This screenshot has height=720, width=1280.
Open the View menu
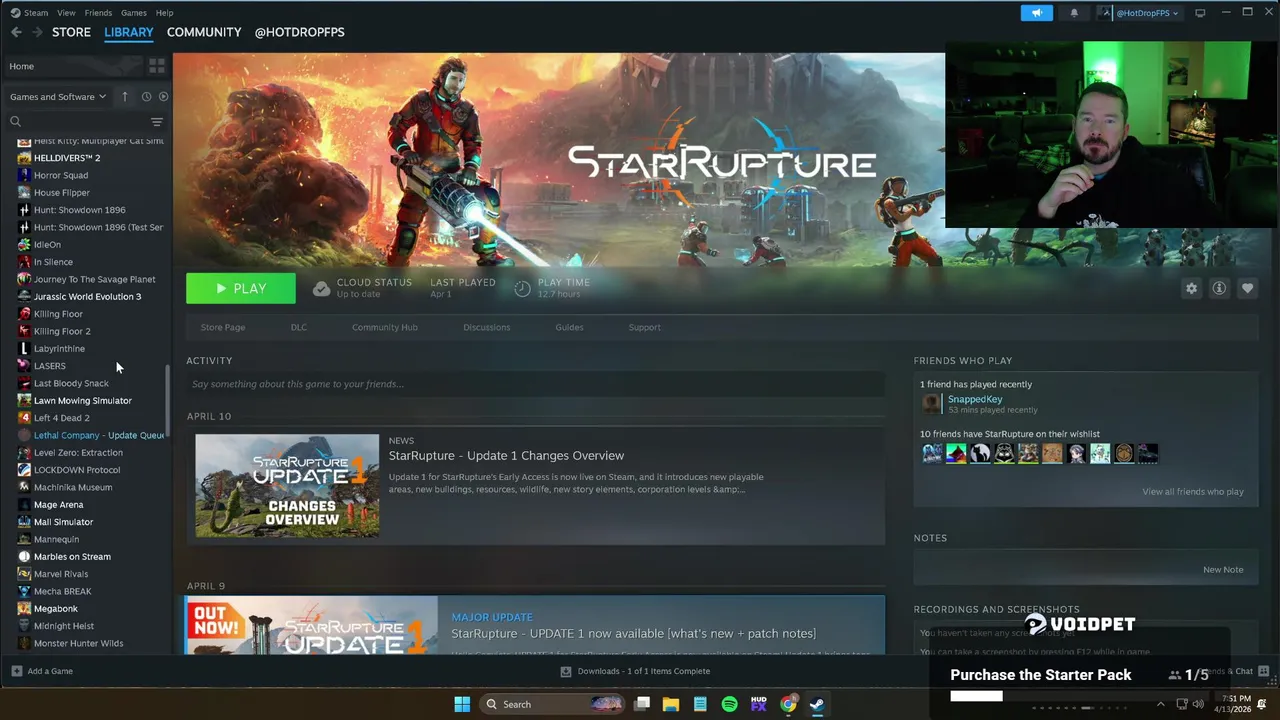(66, 13)
